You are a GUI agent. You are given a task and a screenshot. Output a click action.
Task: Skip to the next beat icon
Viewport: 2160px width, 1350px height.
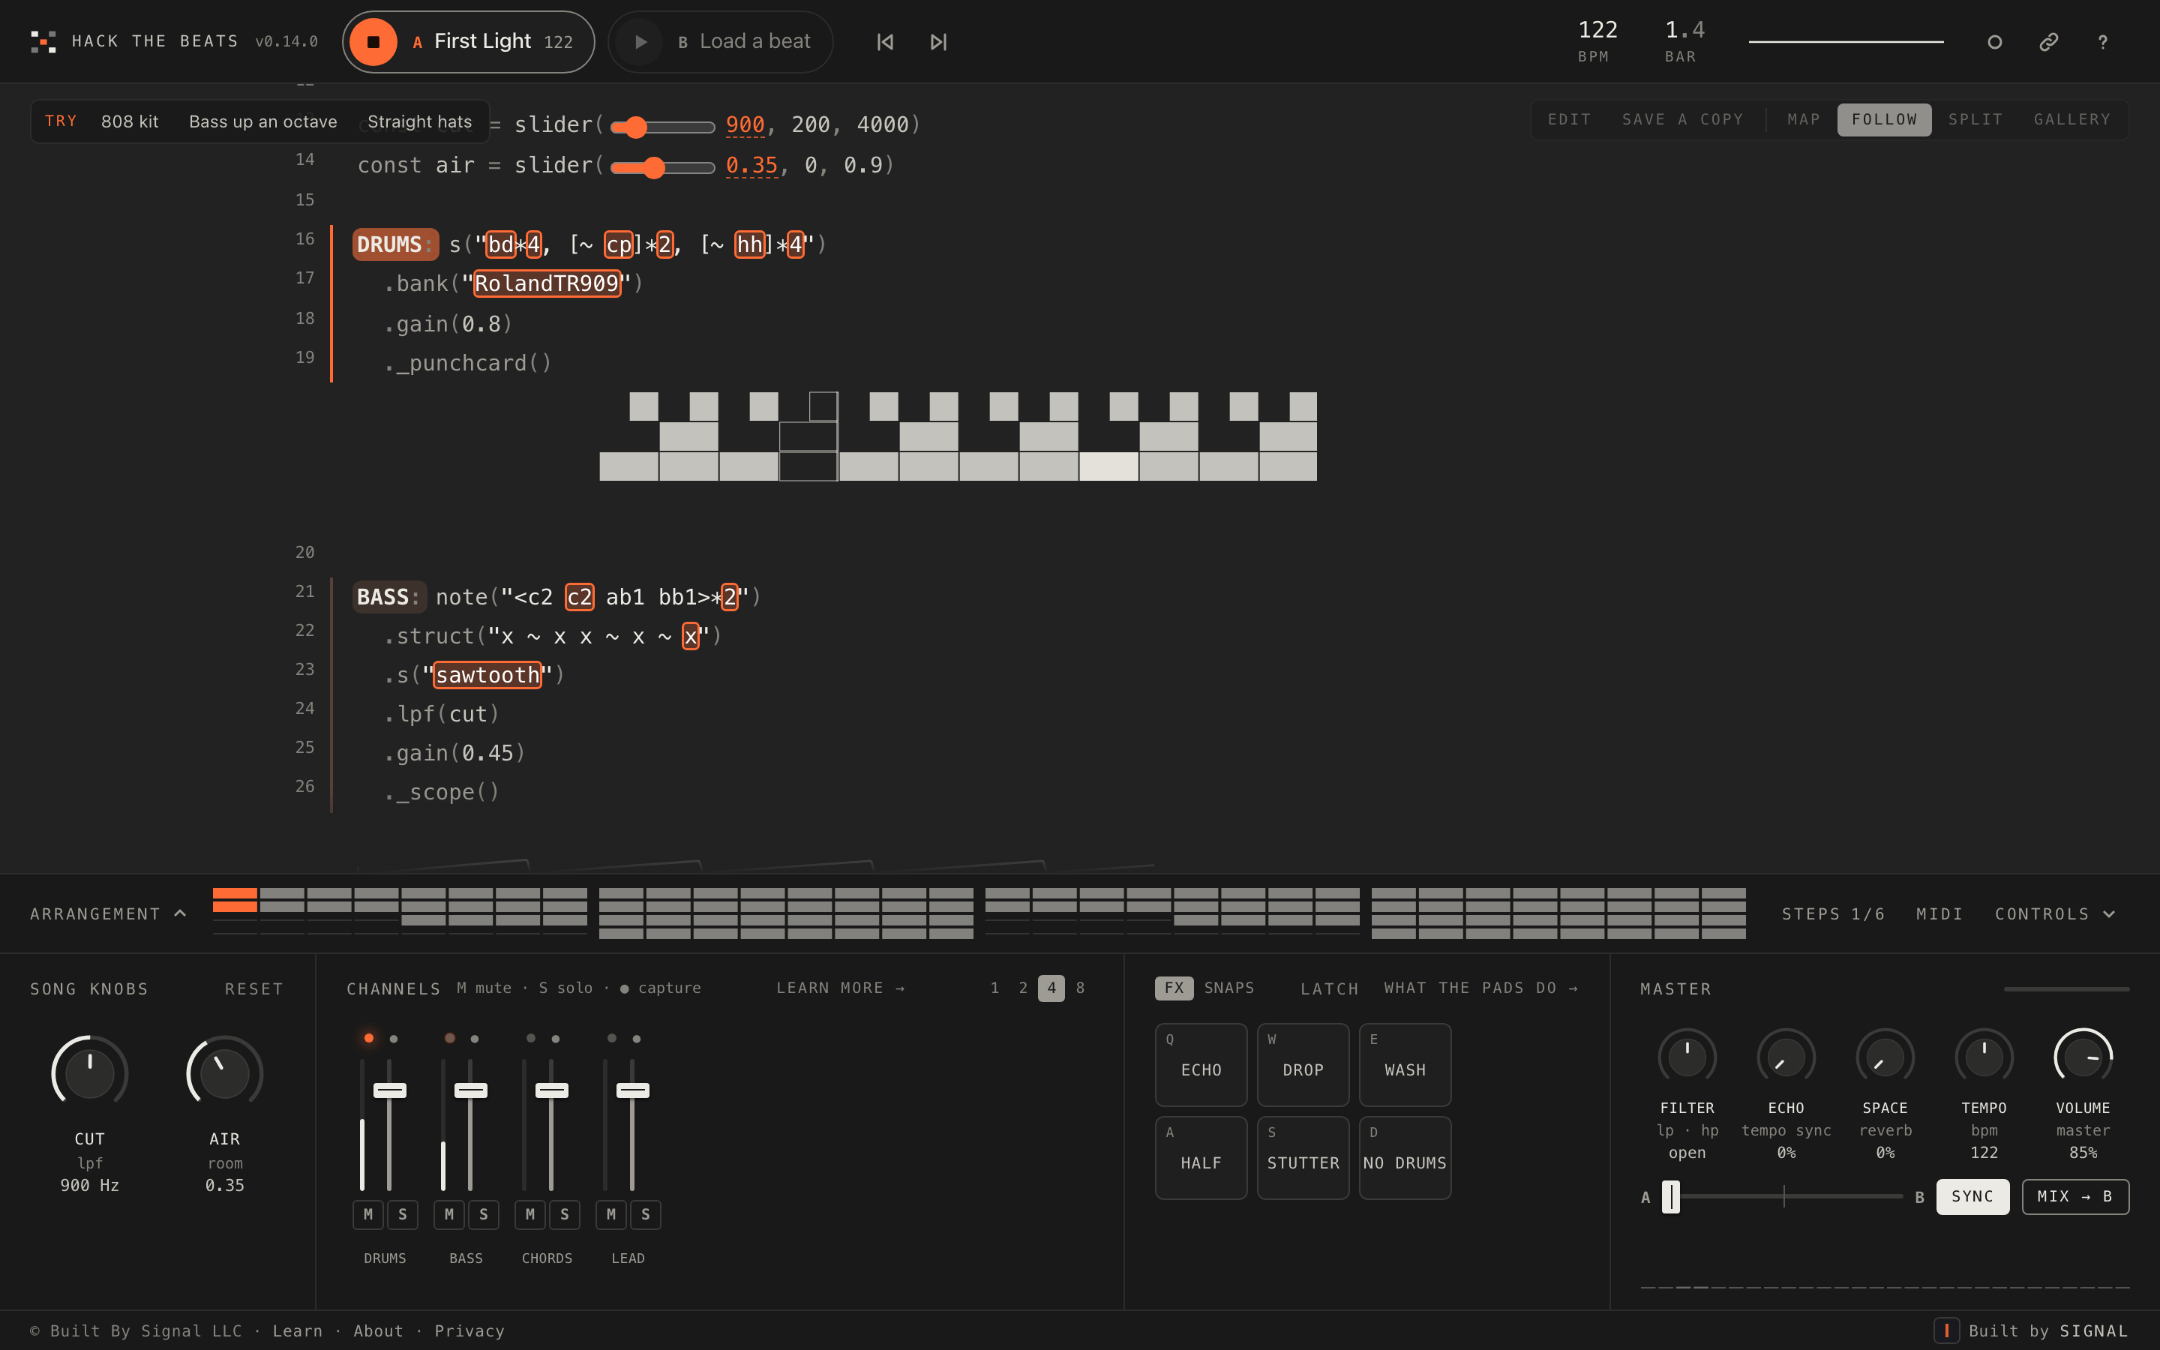tap(938, 42)
